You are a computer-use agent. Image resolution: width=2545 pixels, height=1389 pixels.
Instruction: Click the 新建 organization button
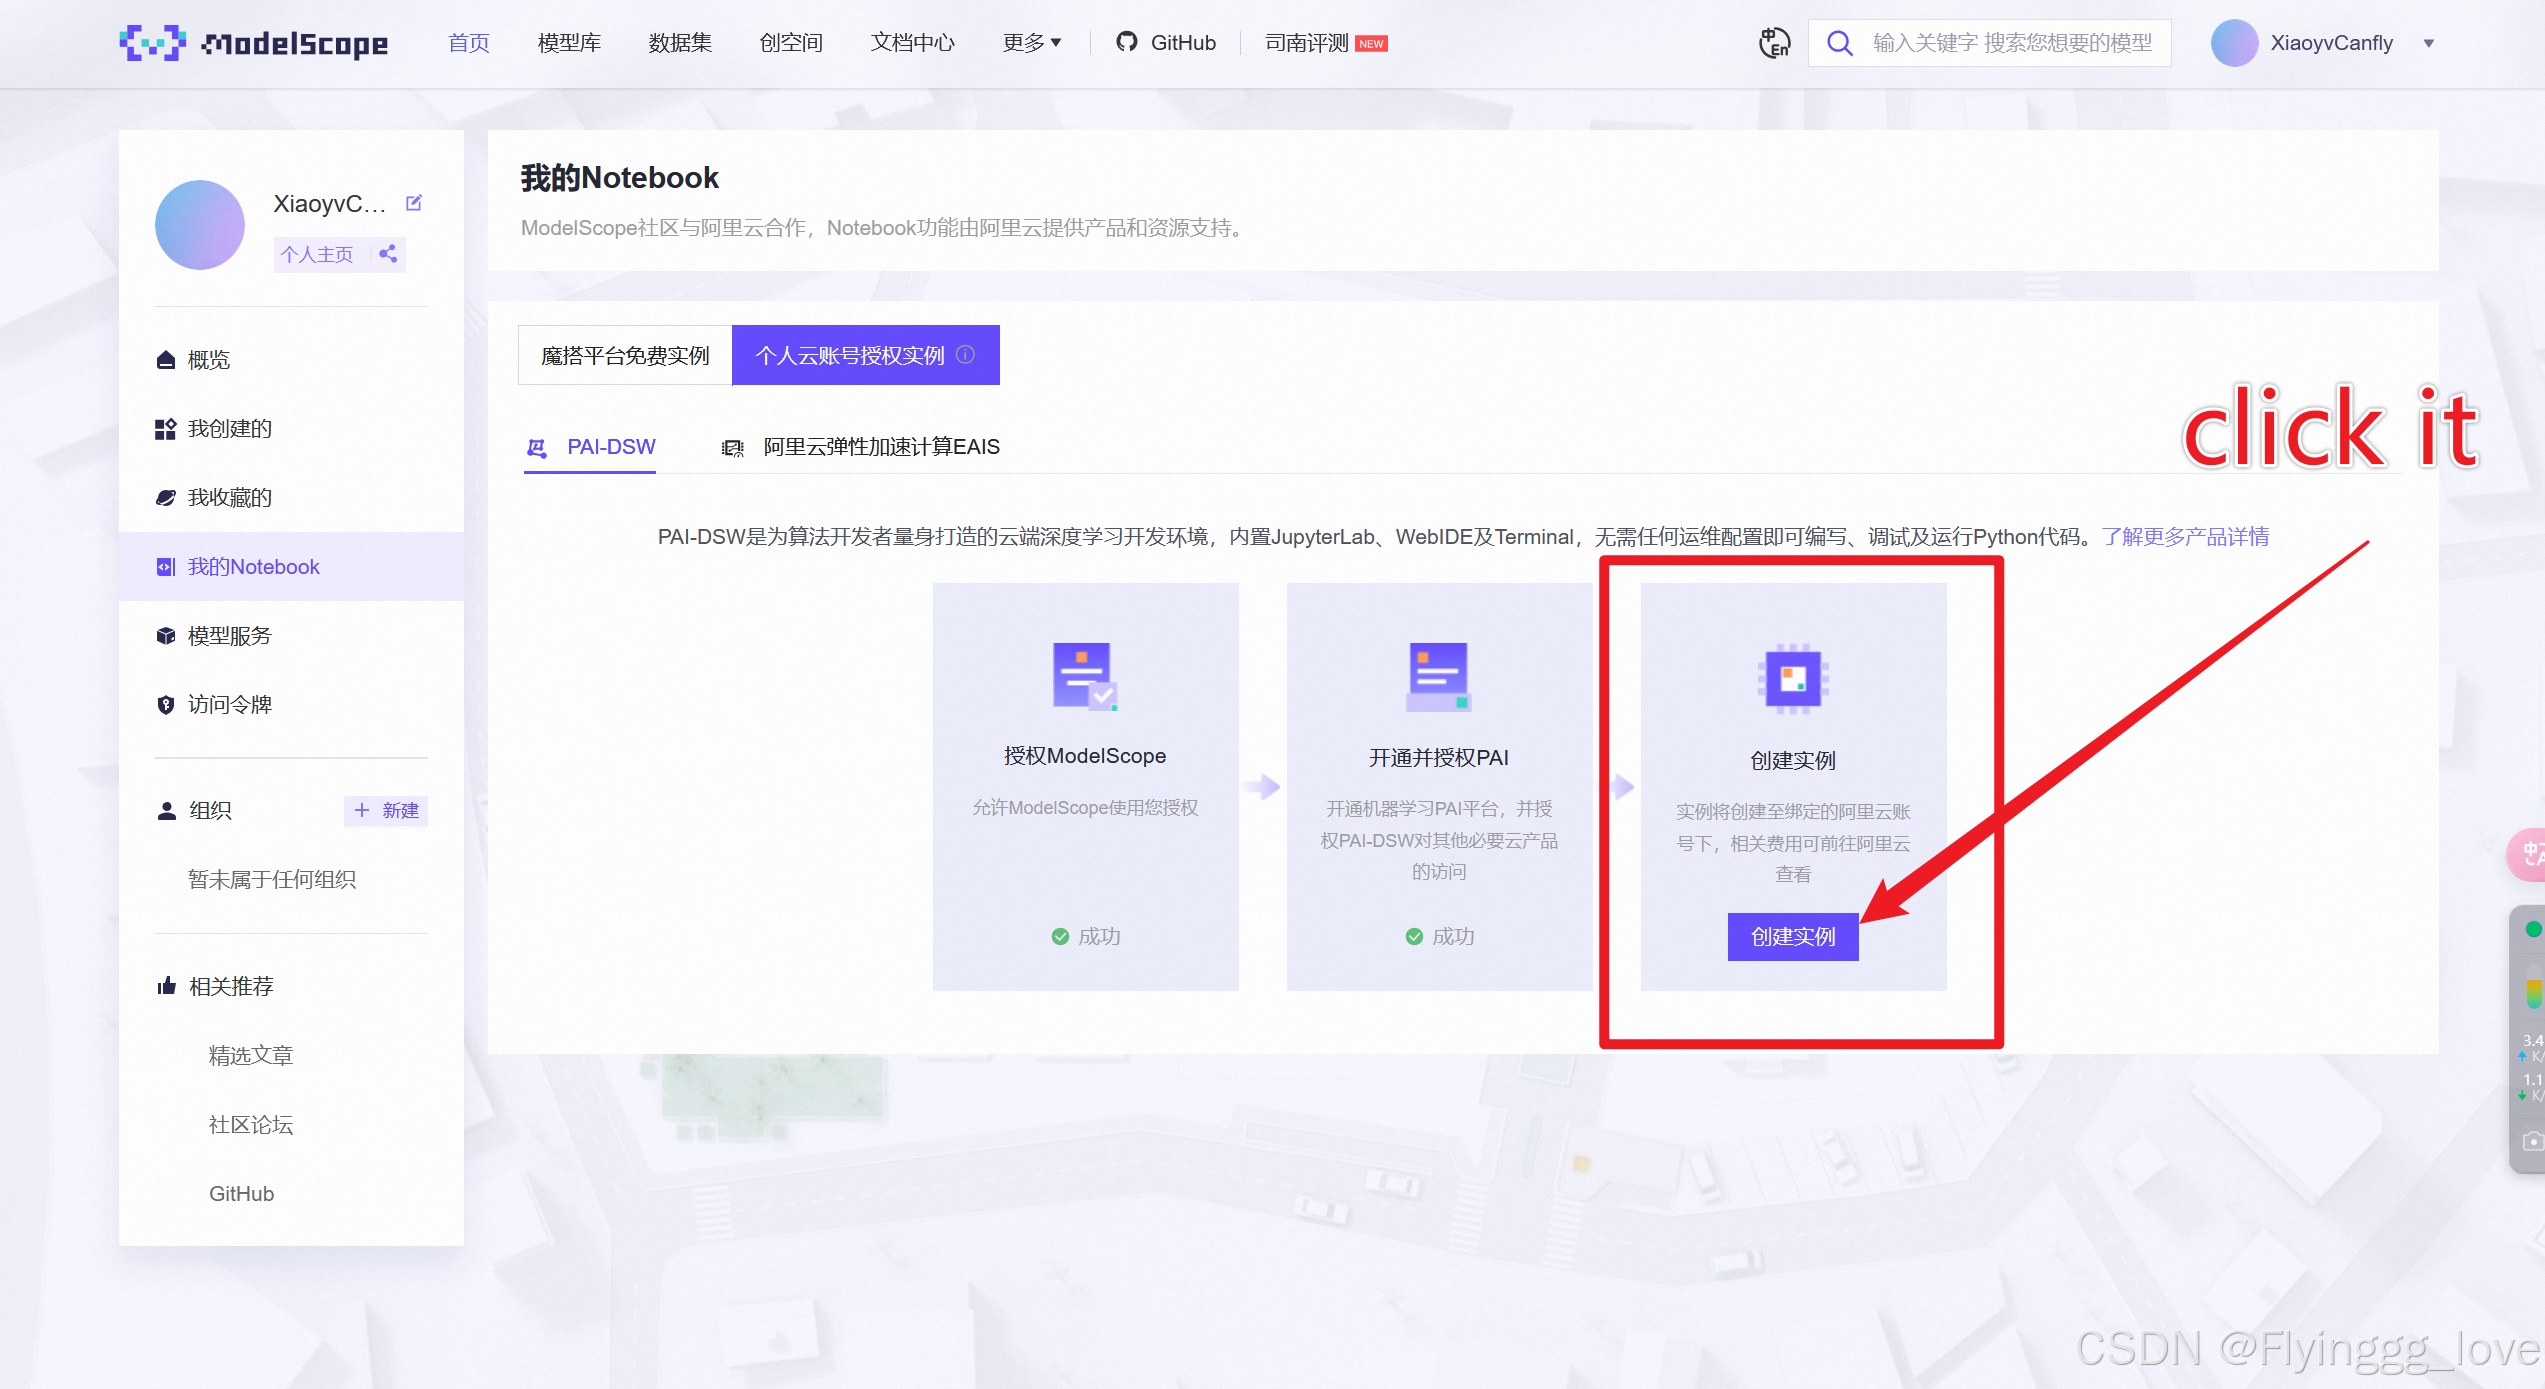[386, 810]
